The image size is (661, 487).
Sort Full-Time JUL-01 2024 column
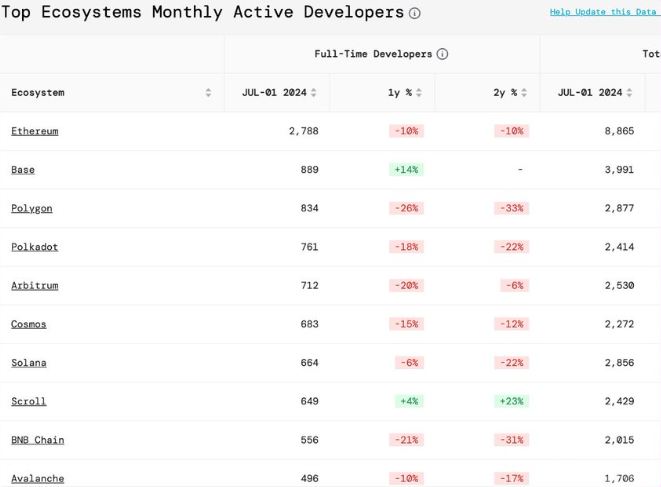pyautogui.click(x=314, y=93)
